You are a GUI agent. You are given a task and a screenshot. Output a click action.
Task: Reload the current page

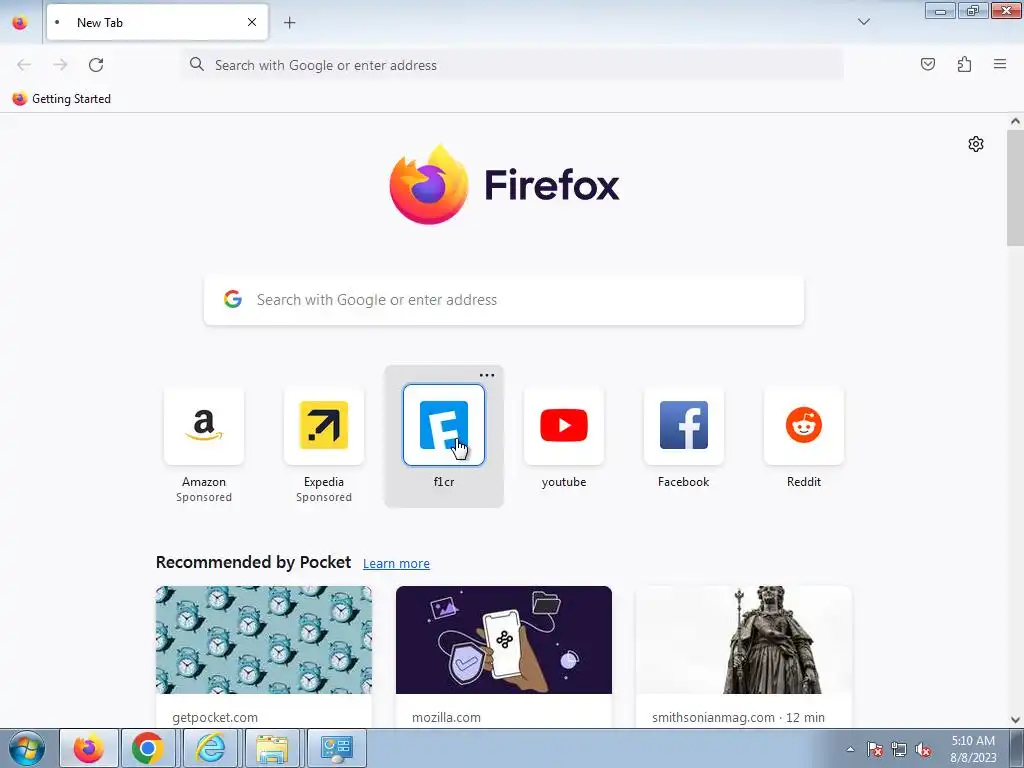click(96, 65)
